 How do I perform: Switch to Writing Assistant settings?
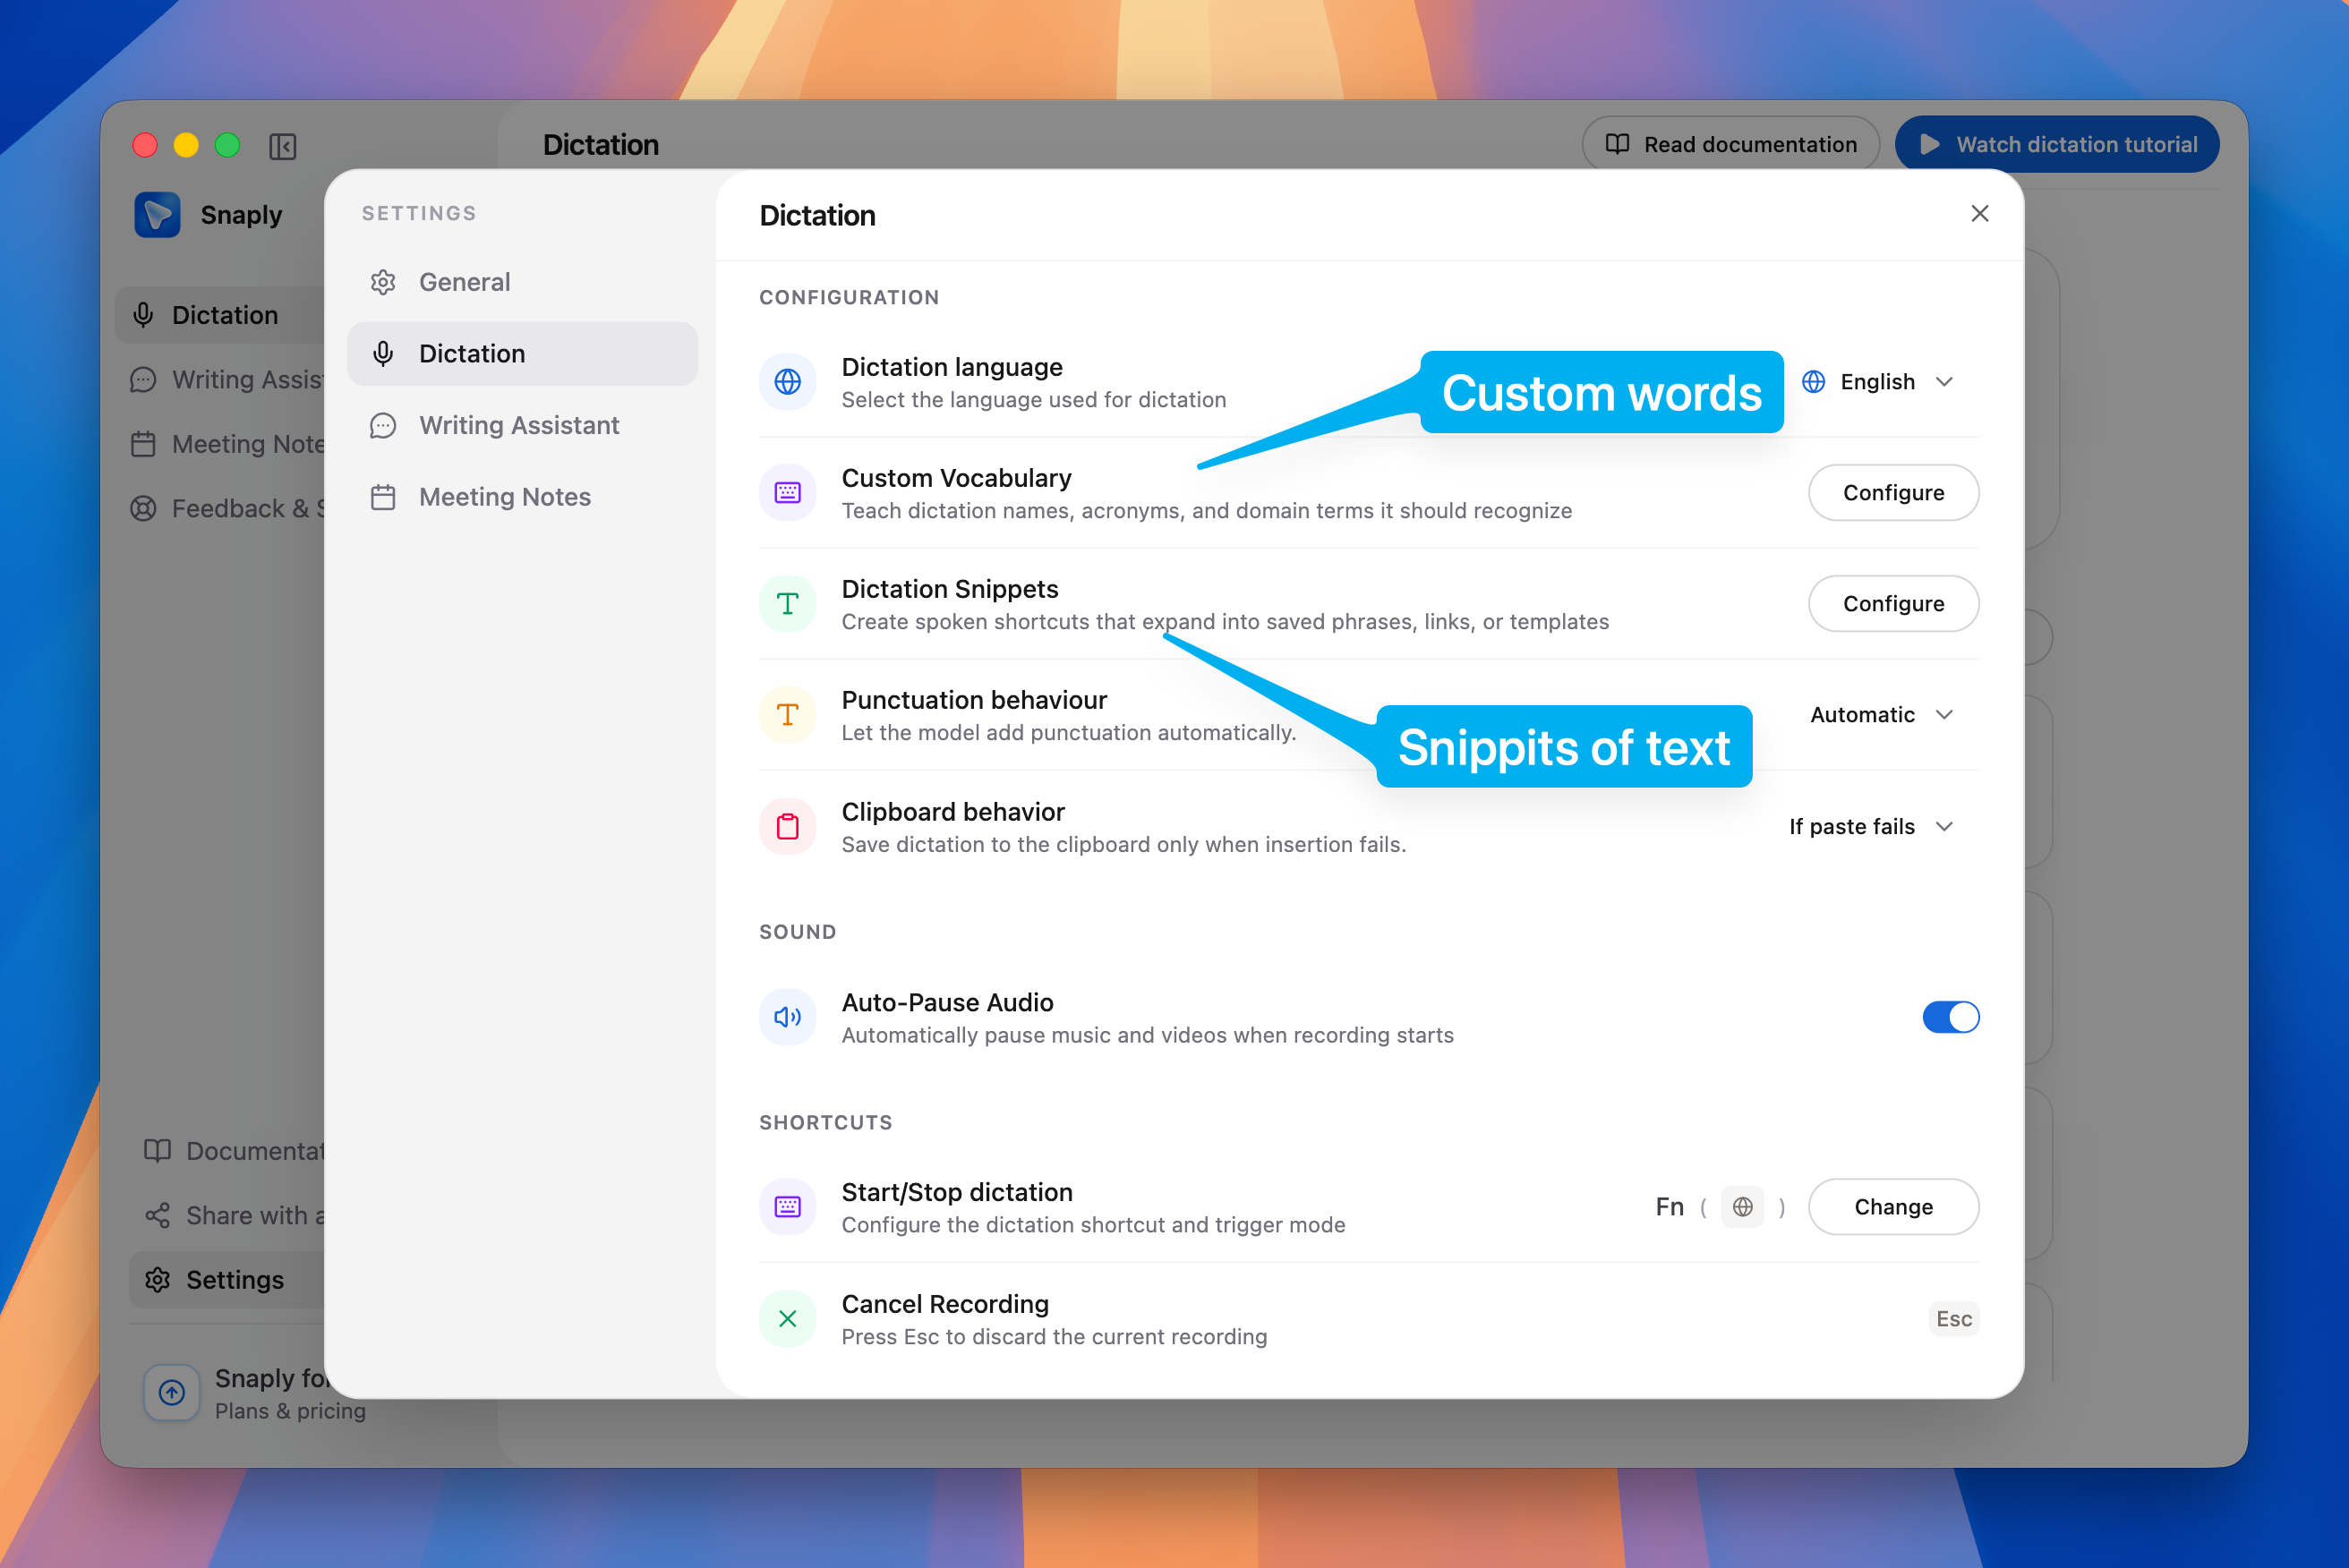coord(522,426)
